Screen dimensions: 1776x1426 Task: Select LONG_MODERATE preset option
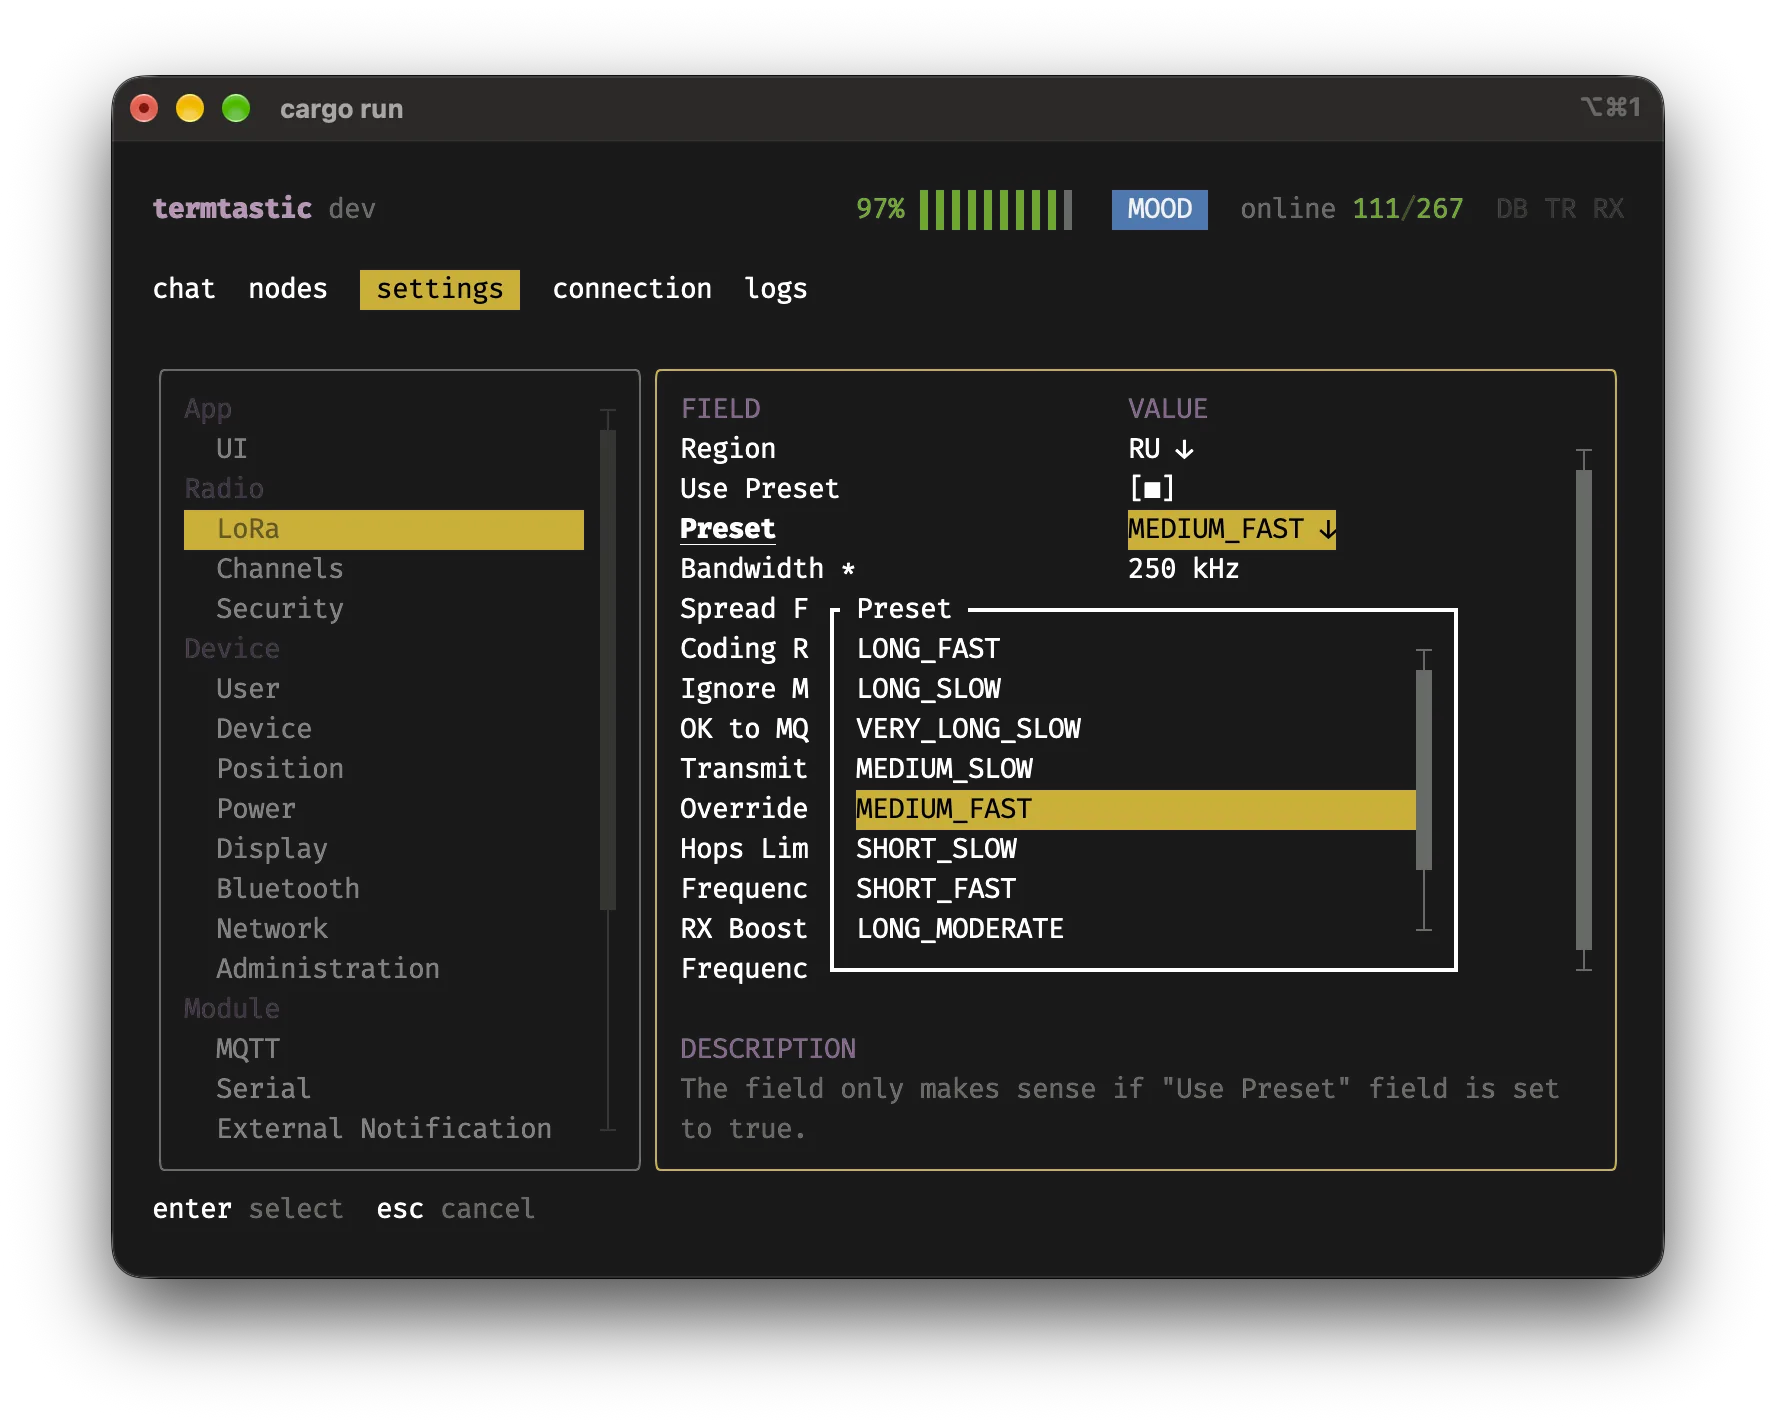click(x=960, y=929)
